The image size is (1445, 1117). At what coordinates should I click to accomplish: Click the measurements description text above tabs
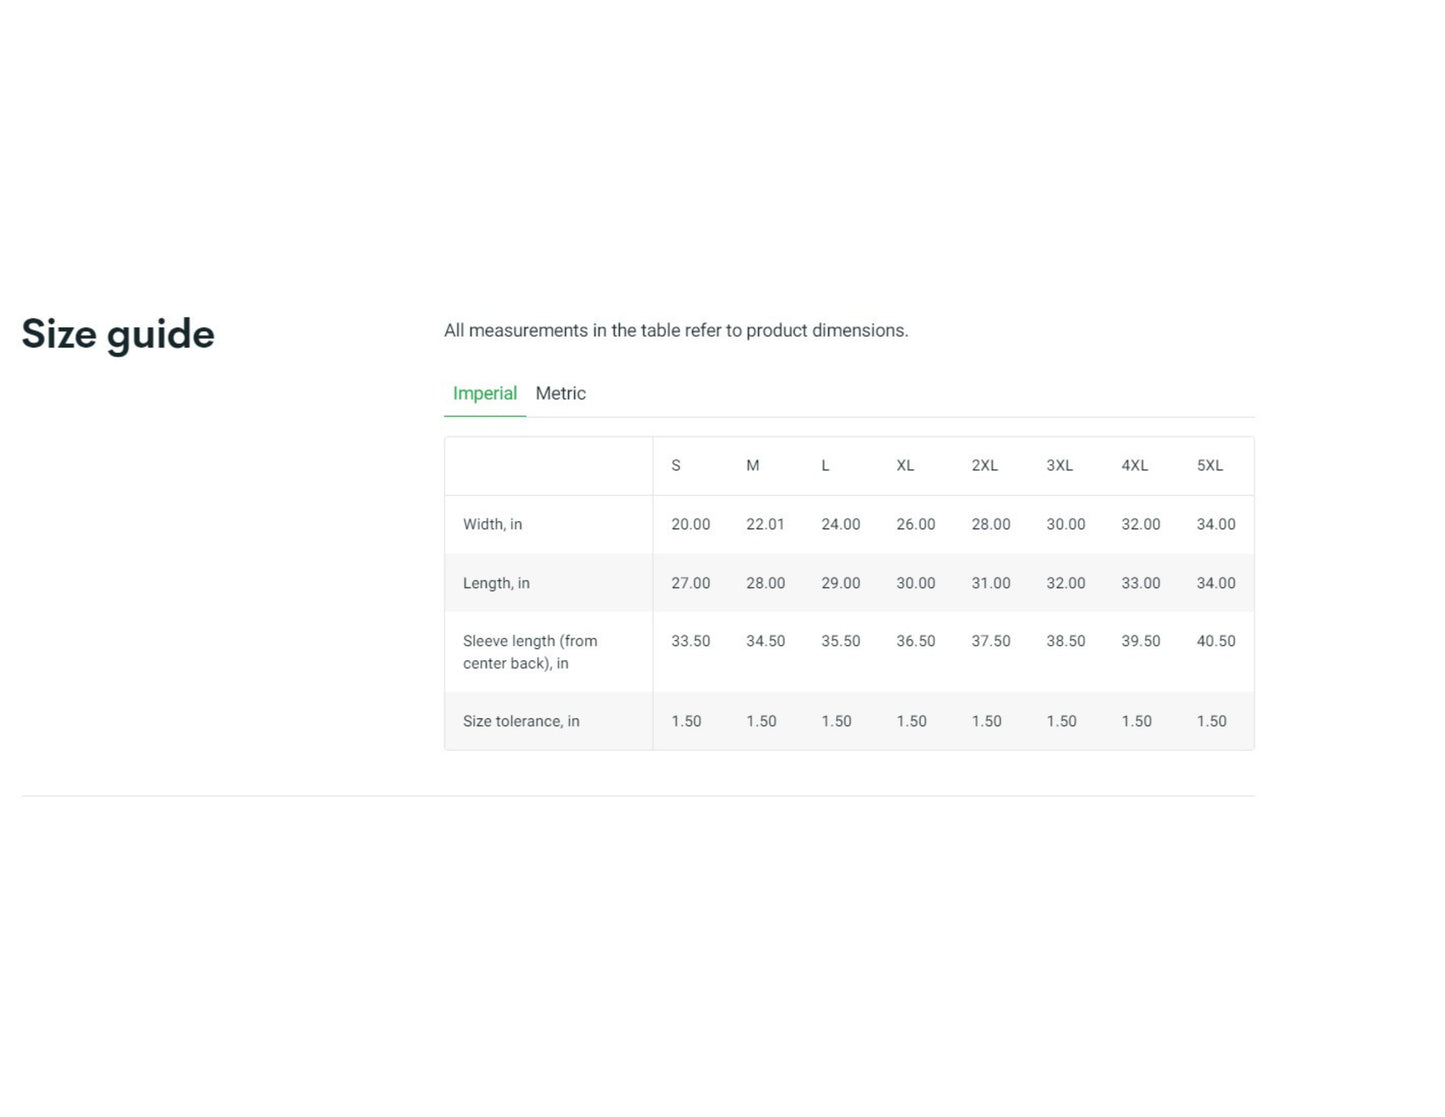[676, 330]
